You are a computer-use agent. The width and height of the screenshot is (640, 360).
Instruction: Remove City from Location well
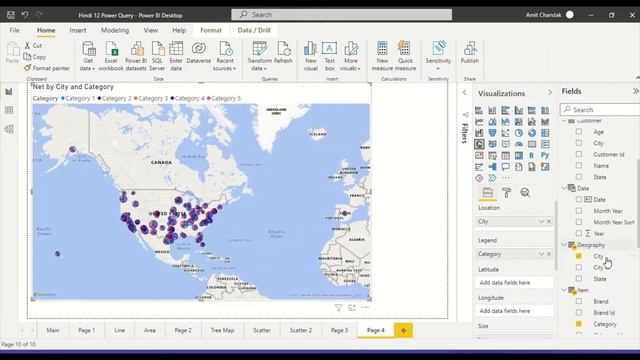(x=549, y=221)
